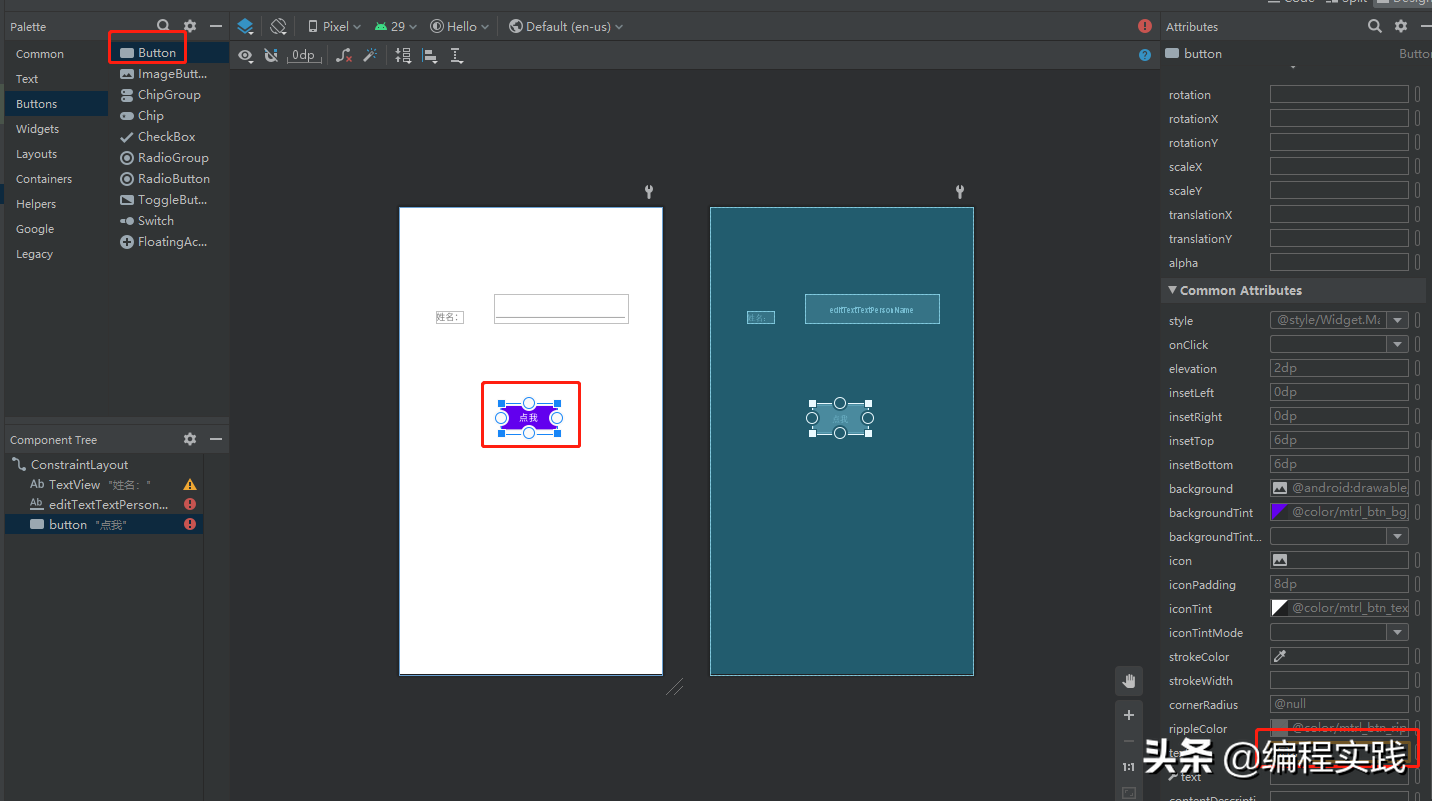Select ToggleButton in the palette list
The width and height of the screenshot is (1432, 801).
pyautogui.click(x=168, y=200)
